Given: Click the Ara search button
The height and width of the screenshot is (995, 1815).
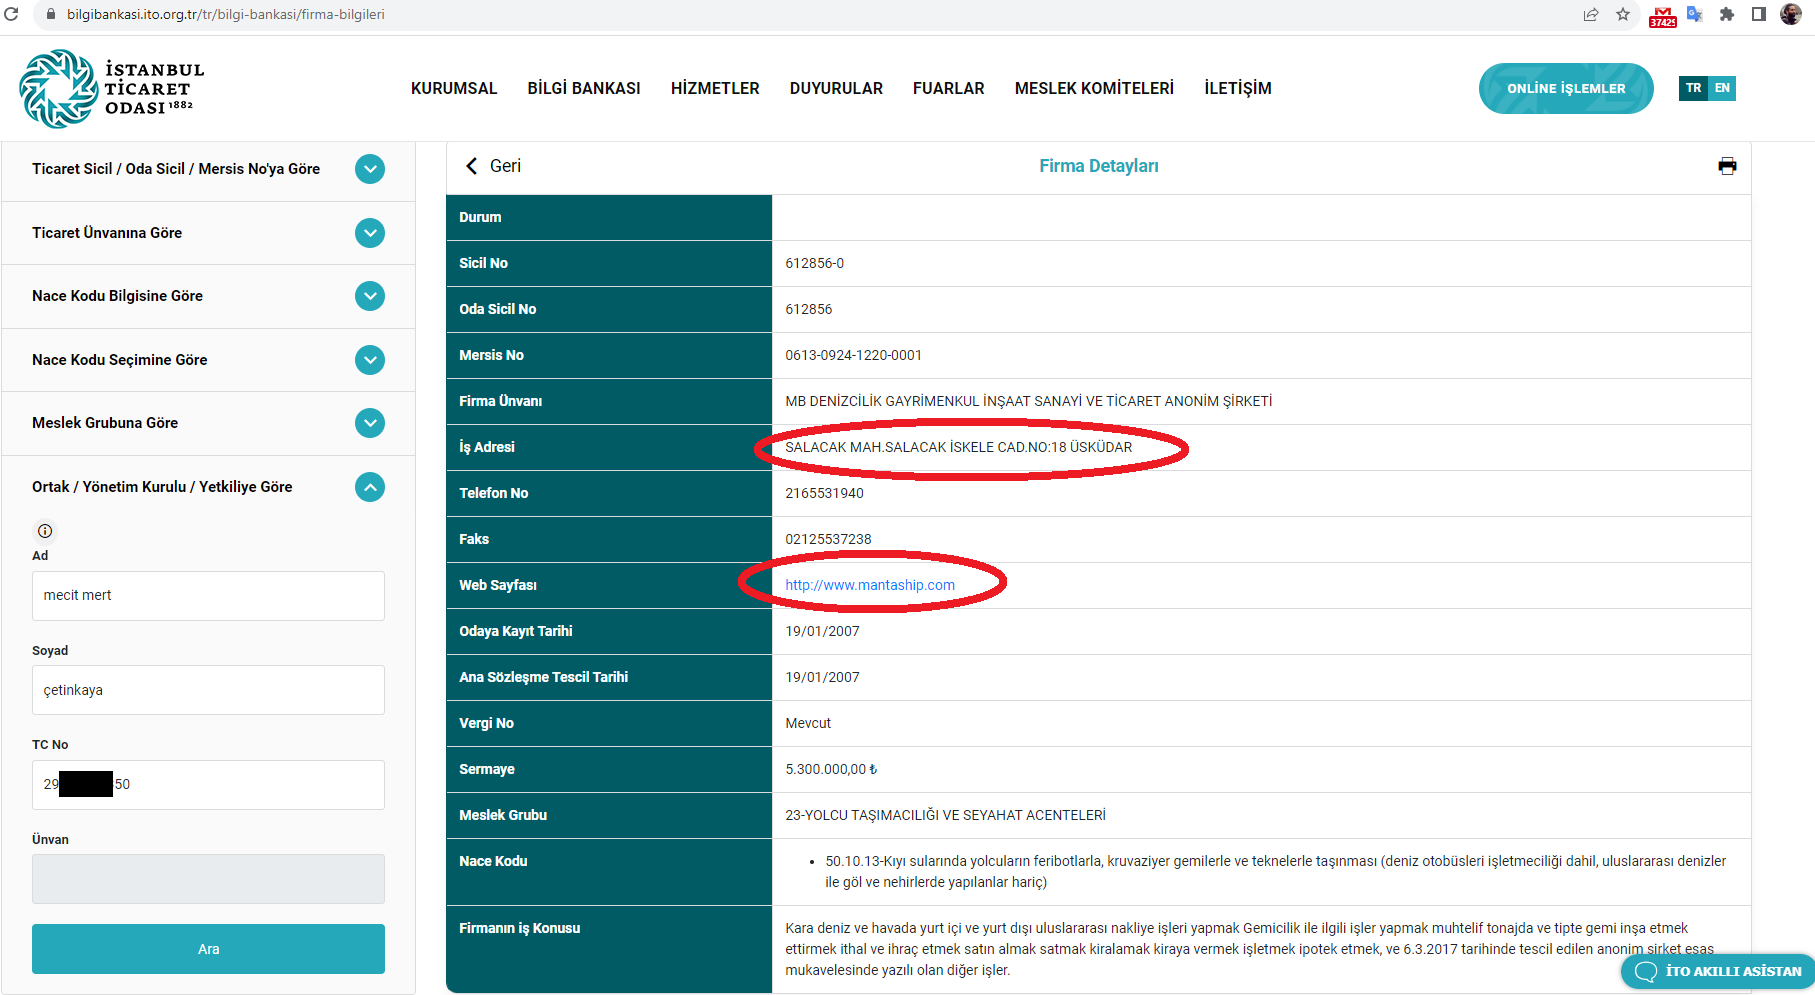Looking at the screenshot, I should [208, 949].
